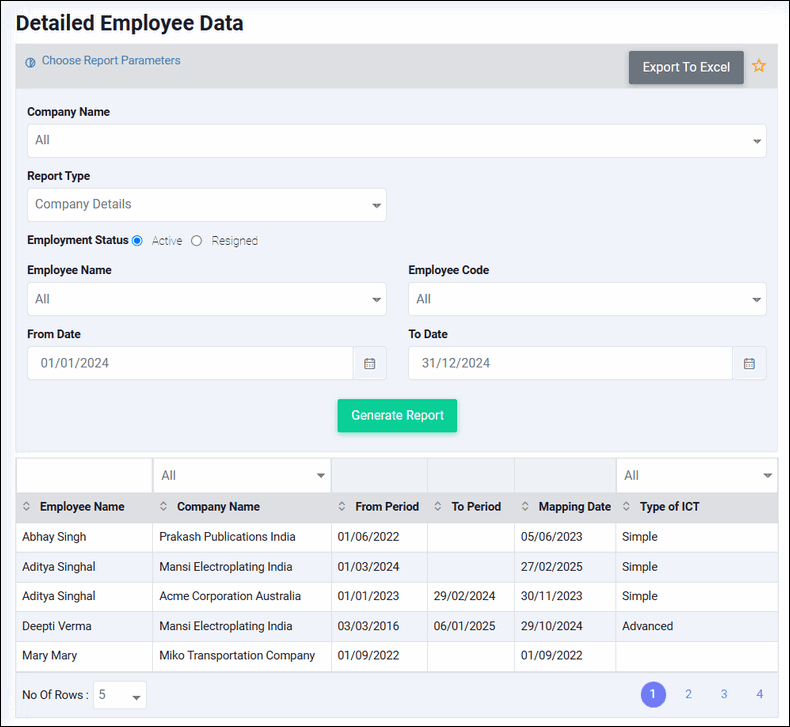Open the To Date calendar picker
The height and width of the screenshot is (727, 790).
click(x=749, y=363)
